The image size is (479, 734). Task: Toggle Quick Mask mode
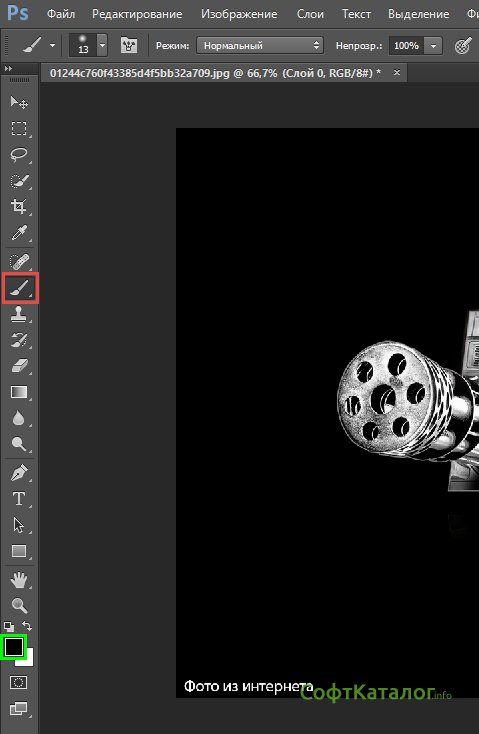[19, 683]
